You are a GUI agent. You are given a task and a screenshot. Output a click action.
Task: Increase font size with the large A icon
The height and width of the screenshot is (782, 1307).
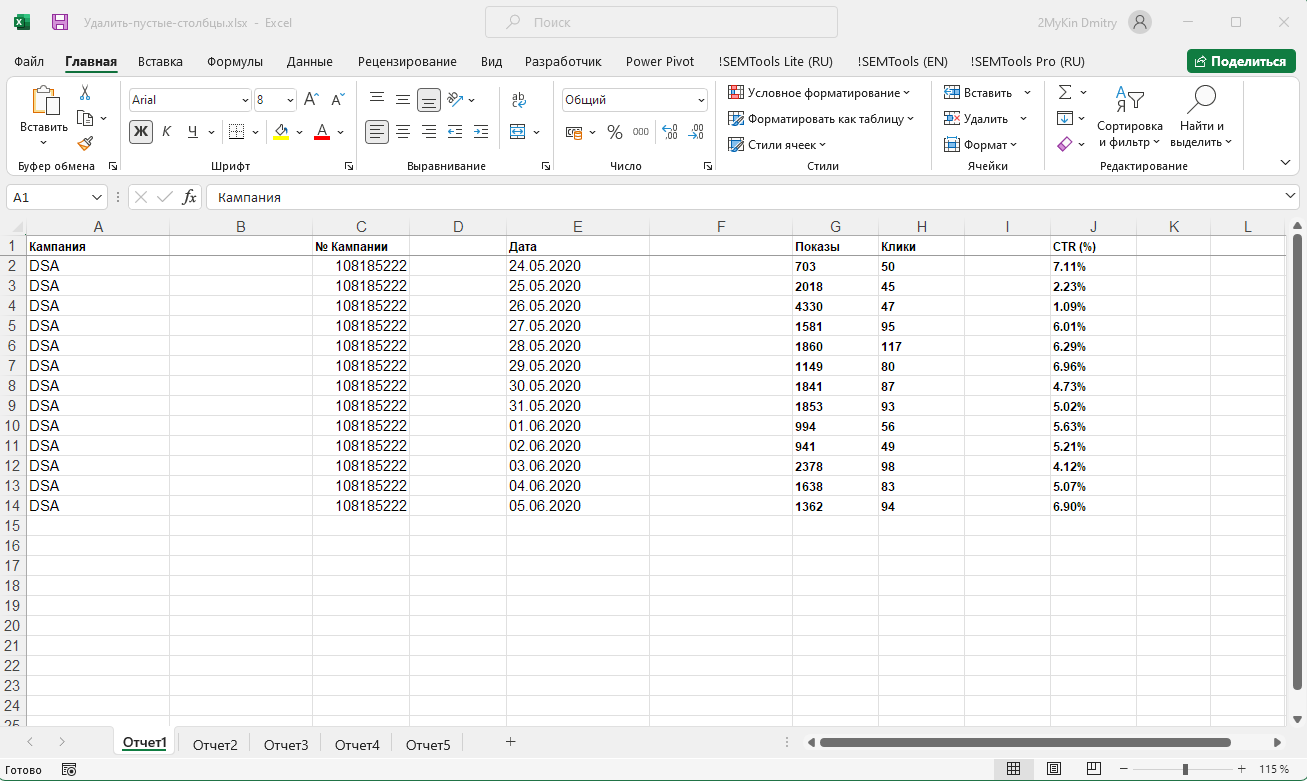[x=312, y=100]
